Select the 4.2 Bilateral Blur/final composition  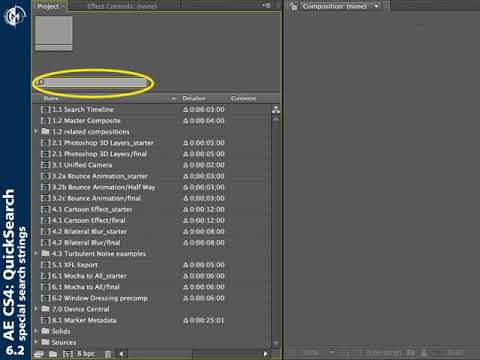(86, 242)
